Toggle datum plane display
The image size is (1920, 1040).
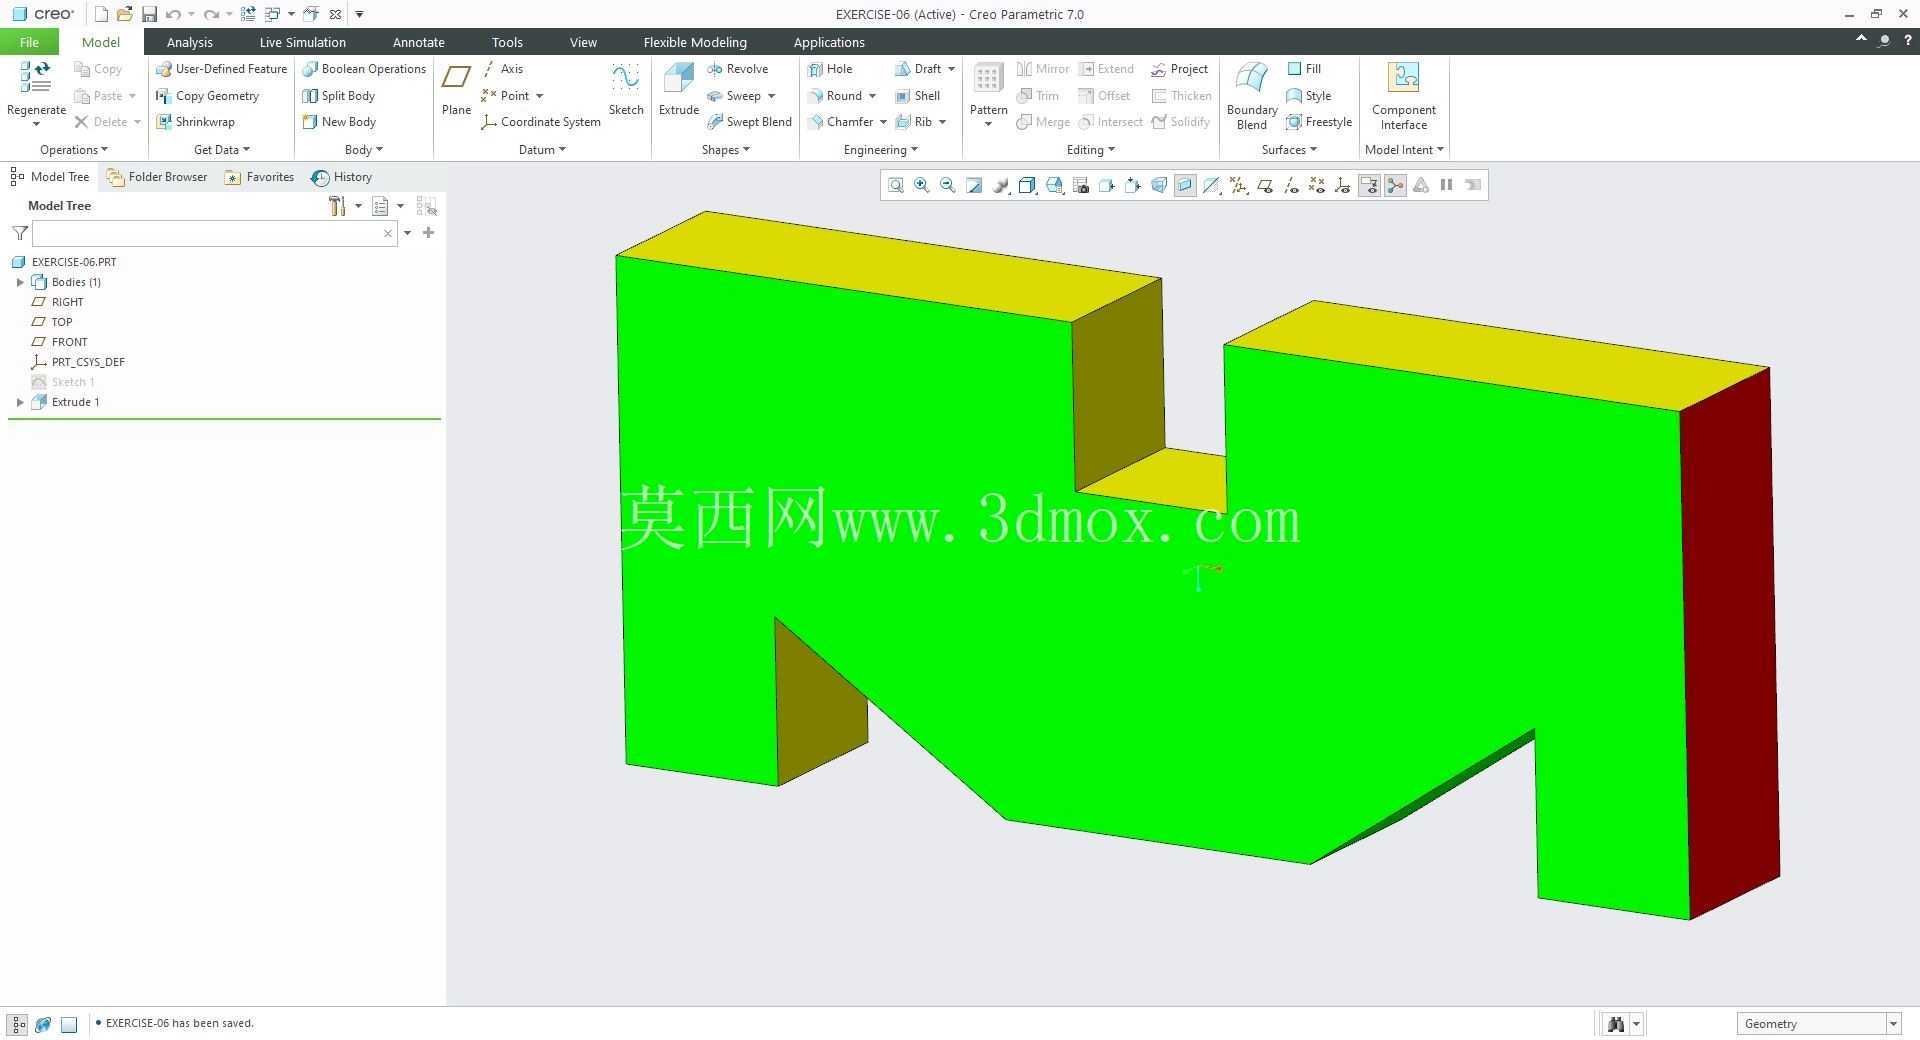pos(1265,185)
